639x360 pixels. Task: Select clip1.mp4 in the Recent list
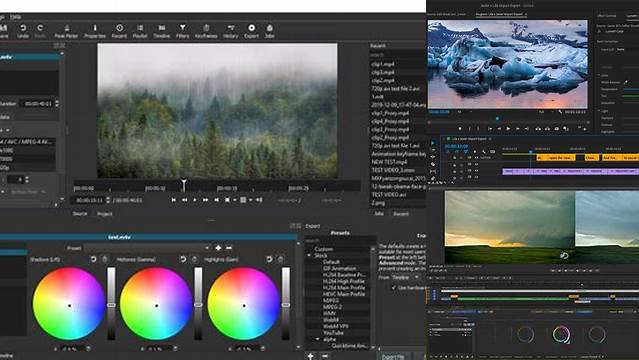click(x=383, y=64)
